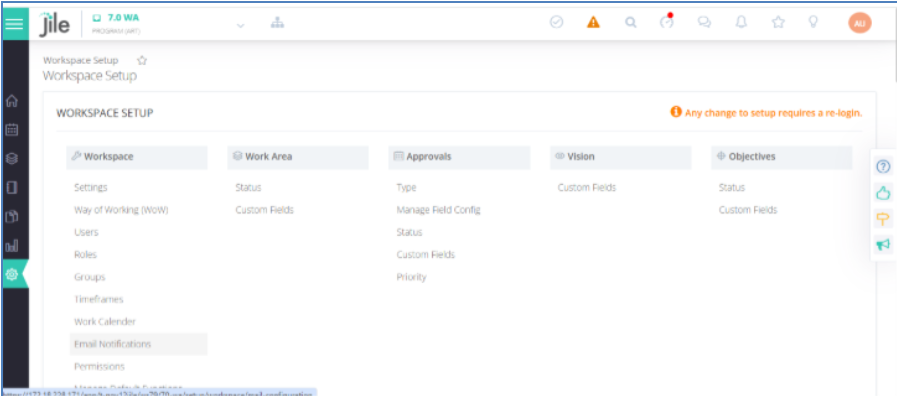Go to Home in left sidebar
The image size is (897, 396).
coord(11,101)
